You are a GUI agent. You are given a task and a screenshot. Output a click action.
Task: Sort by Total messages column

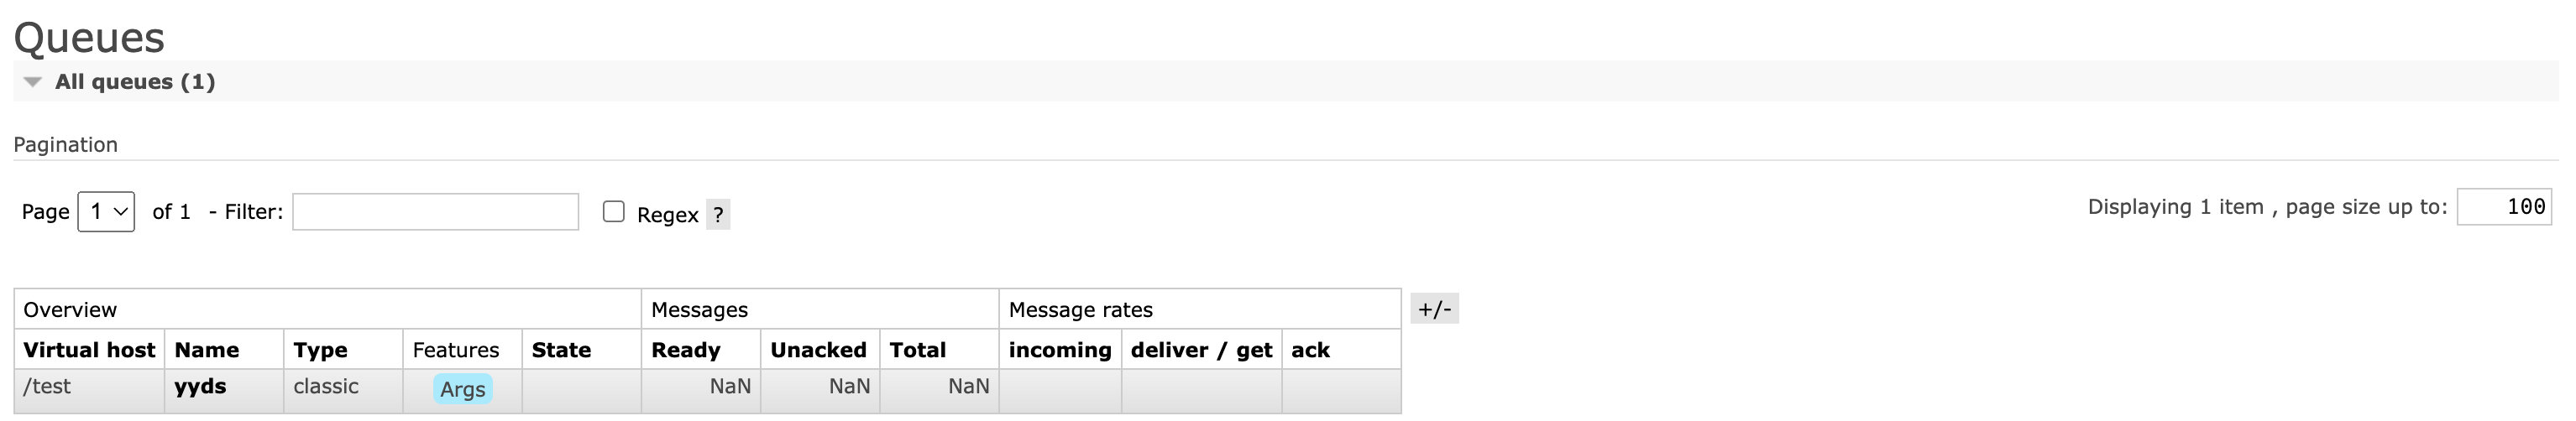click(917, 350)
